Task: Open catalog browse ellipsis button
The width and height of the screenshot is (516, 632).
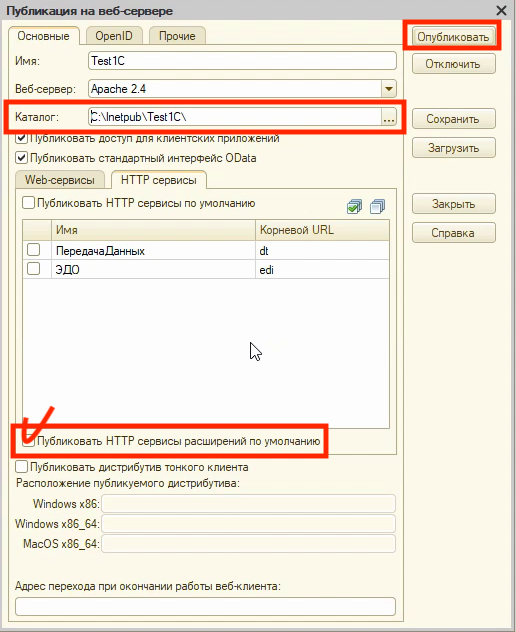Action: (389, 117)
